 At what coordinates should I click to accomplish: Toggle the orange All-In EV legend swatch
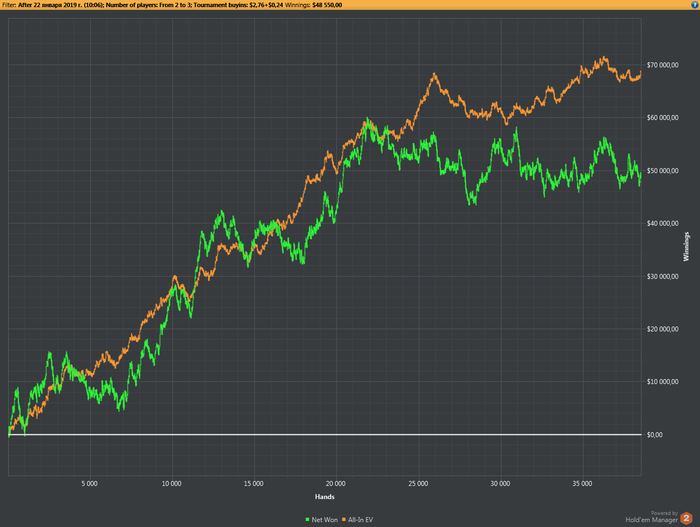(x=344, y=520)
